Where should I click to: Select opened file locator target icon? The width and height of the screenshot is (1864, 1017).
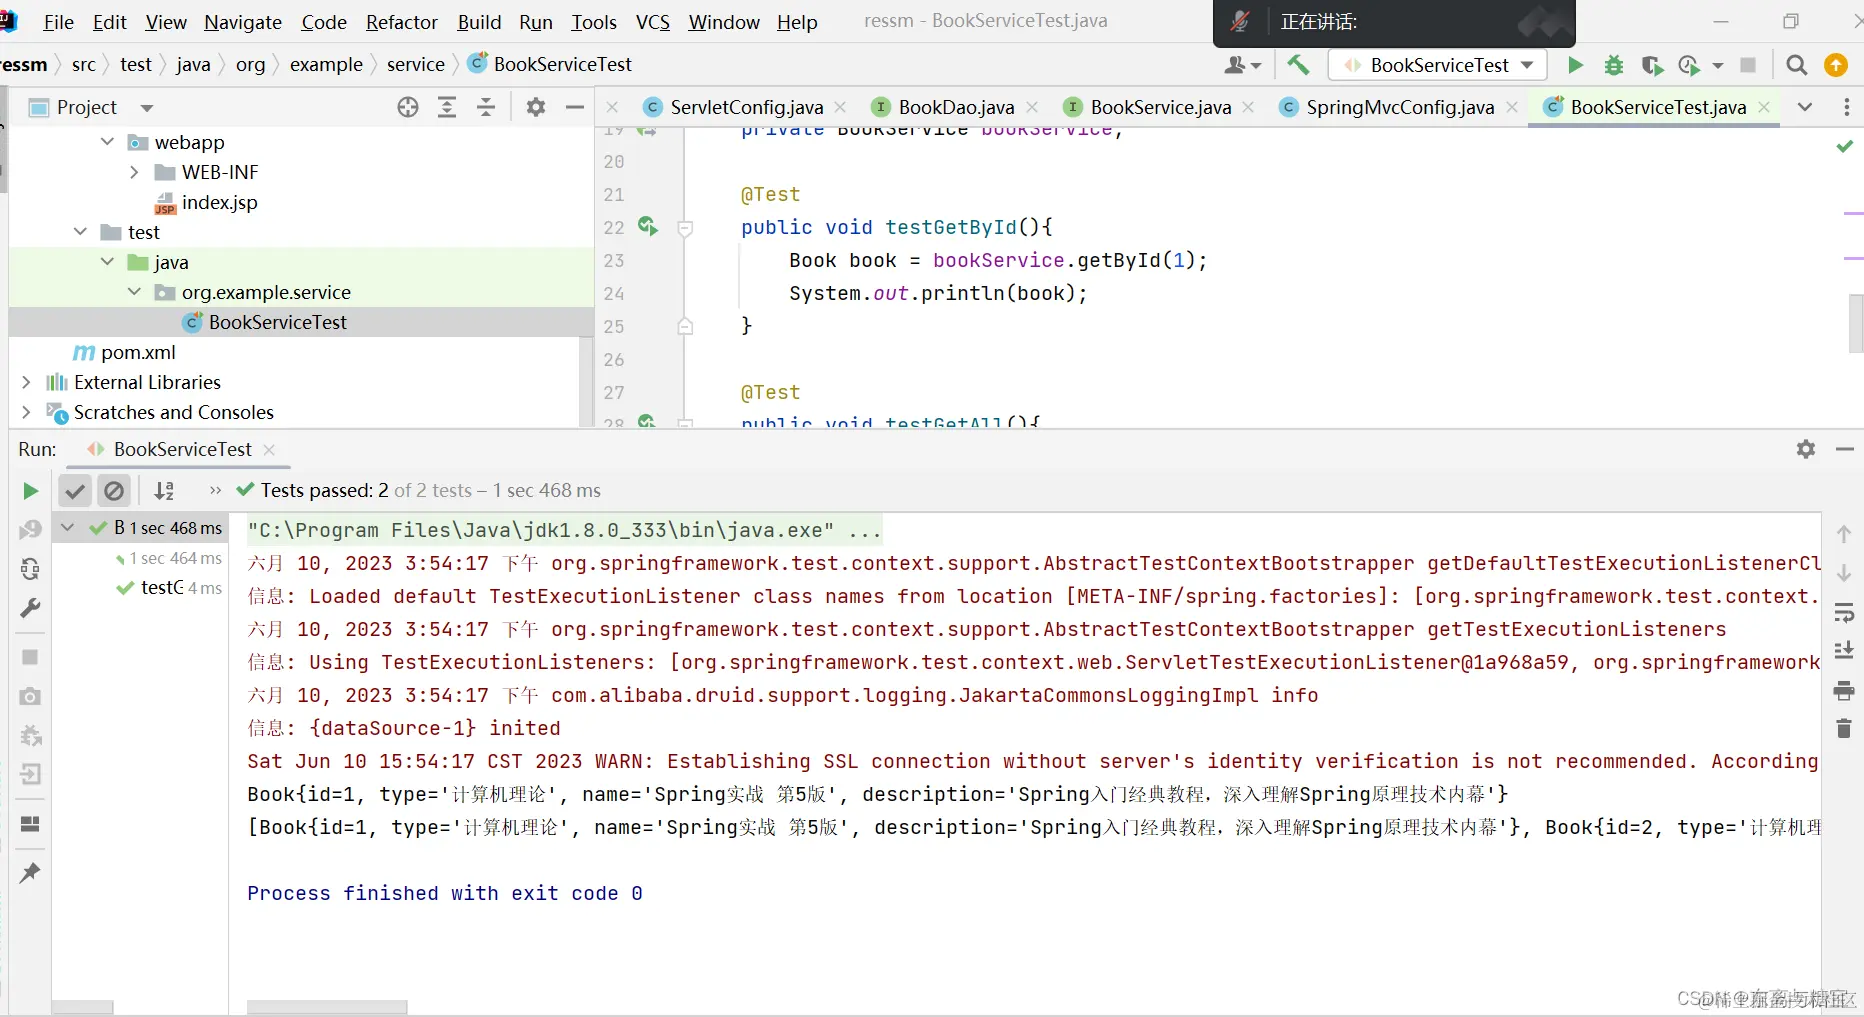pyautogui.click(x=408, y=107)
